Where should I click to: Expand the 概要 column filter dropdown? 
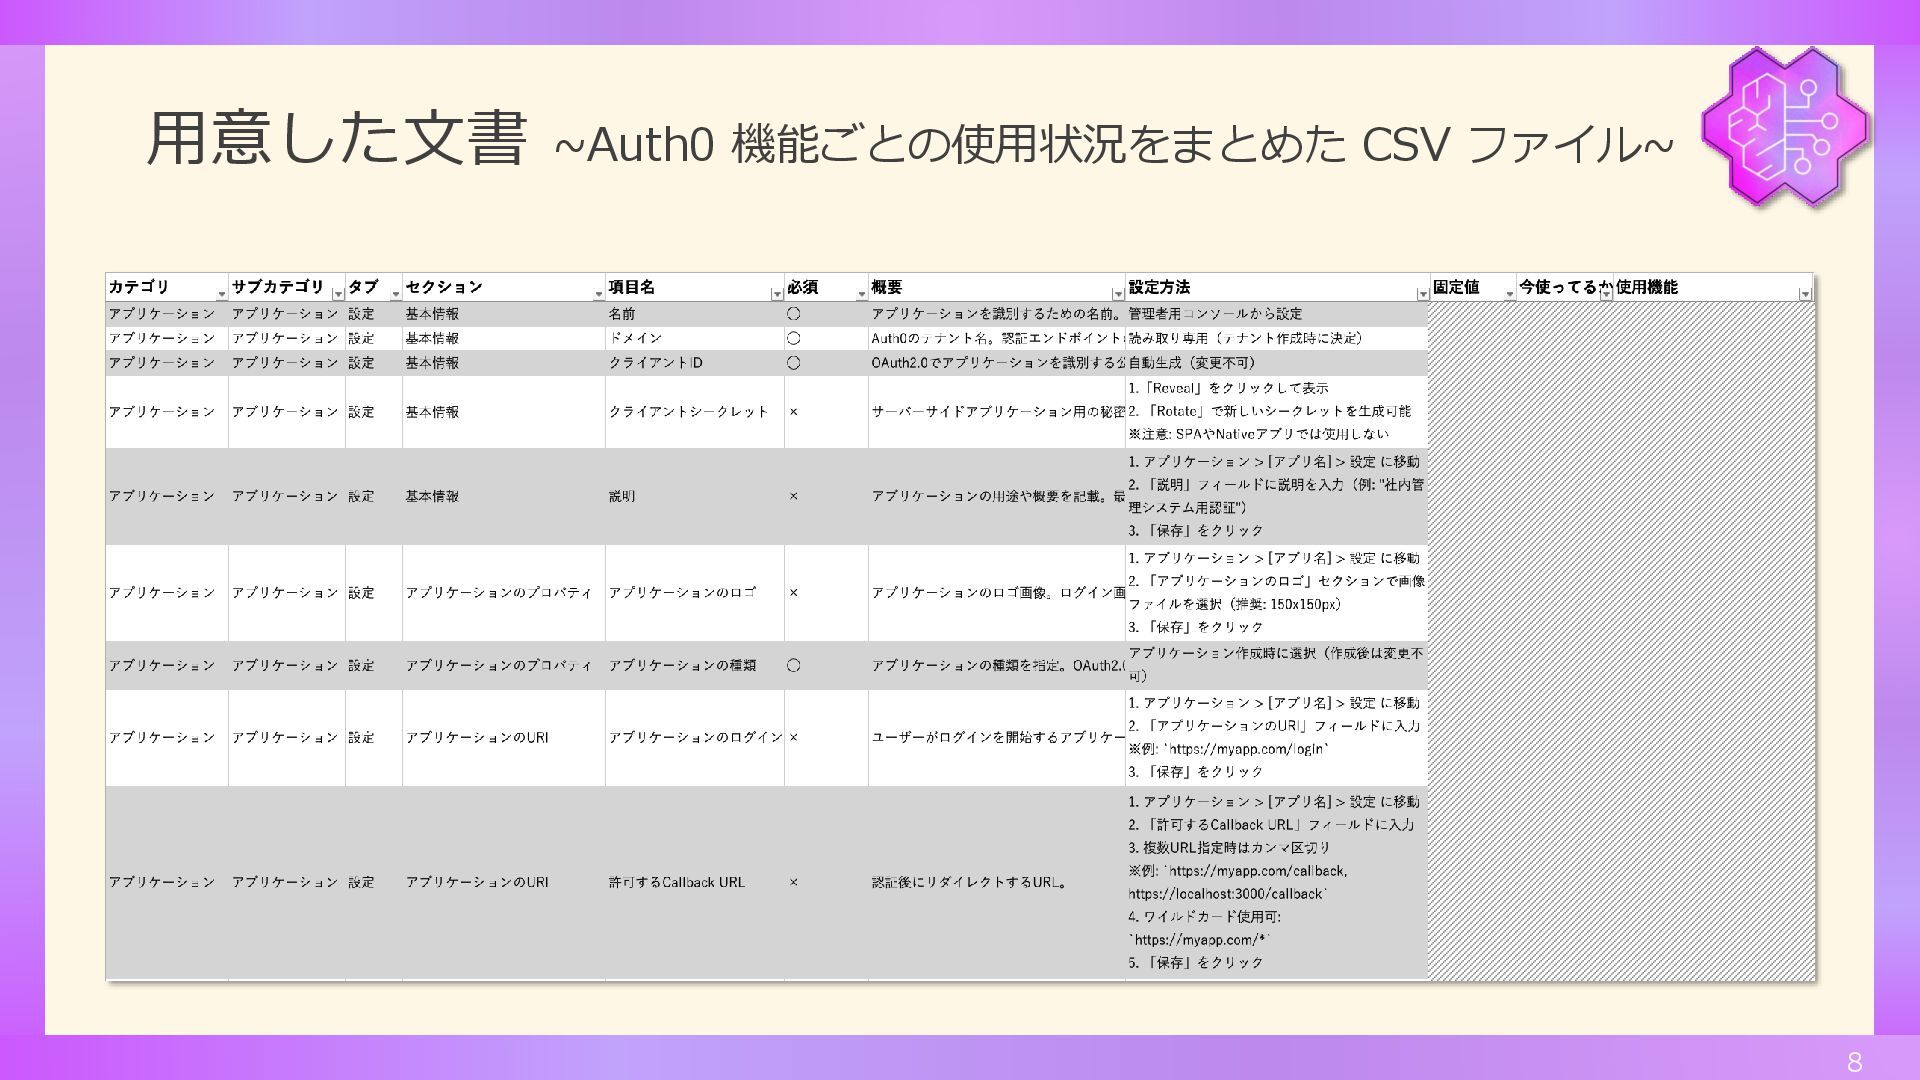[x=1118, y=294]
